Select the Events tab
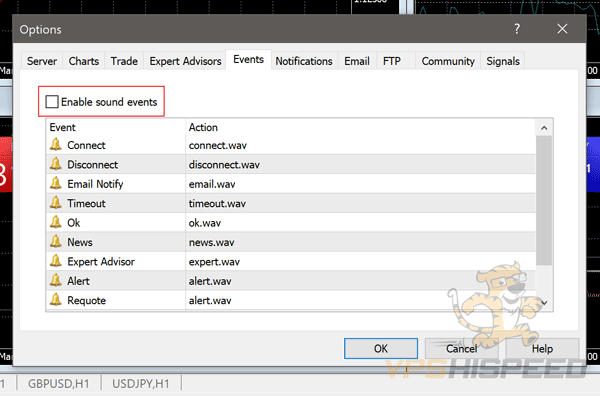The height and width of the screenshot is (396, 600). coord(248,60)
